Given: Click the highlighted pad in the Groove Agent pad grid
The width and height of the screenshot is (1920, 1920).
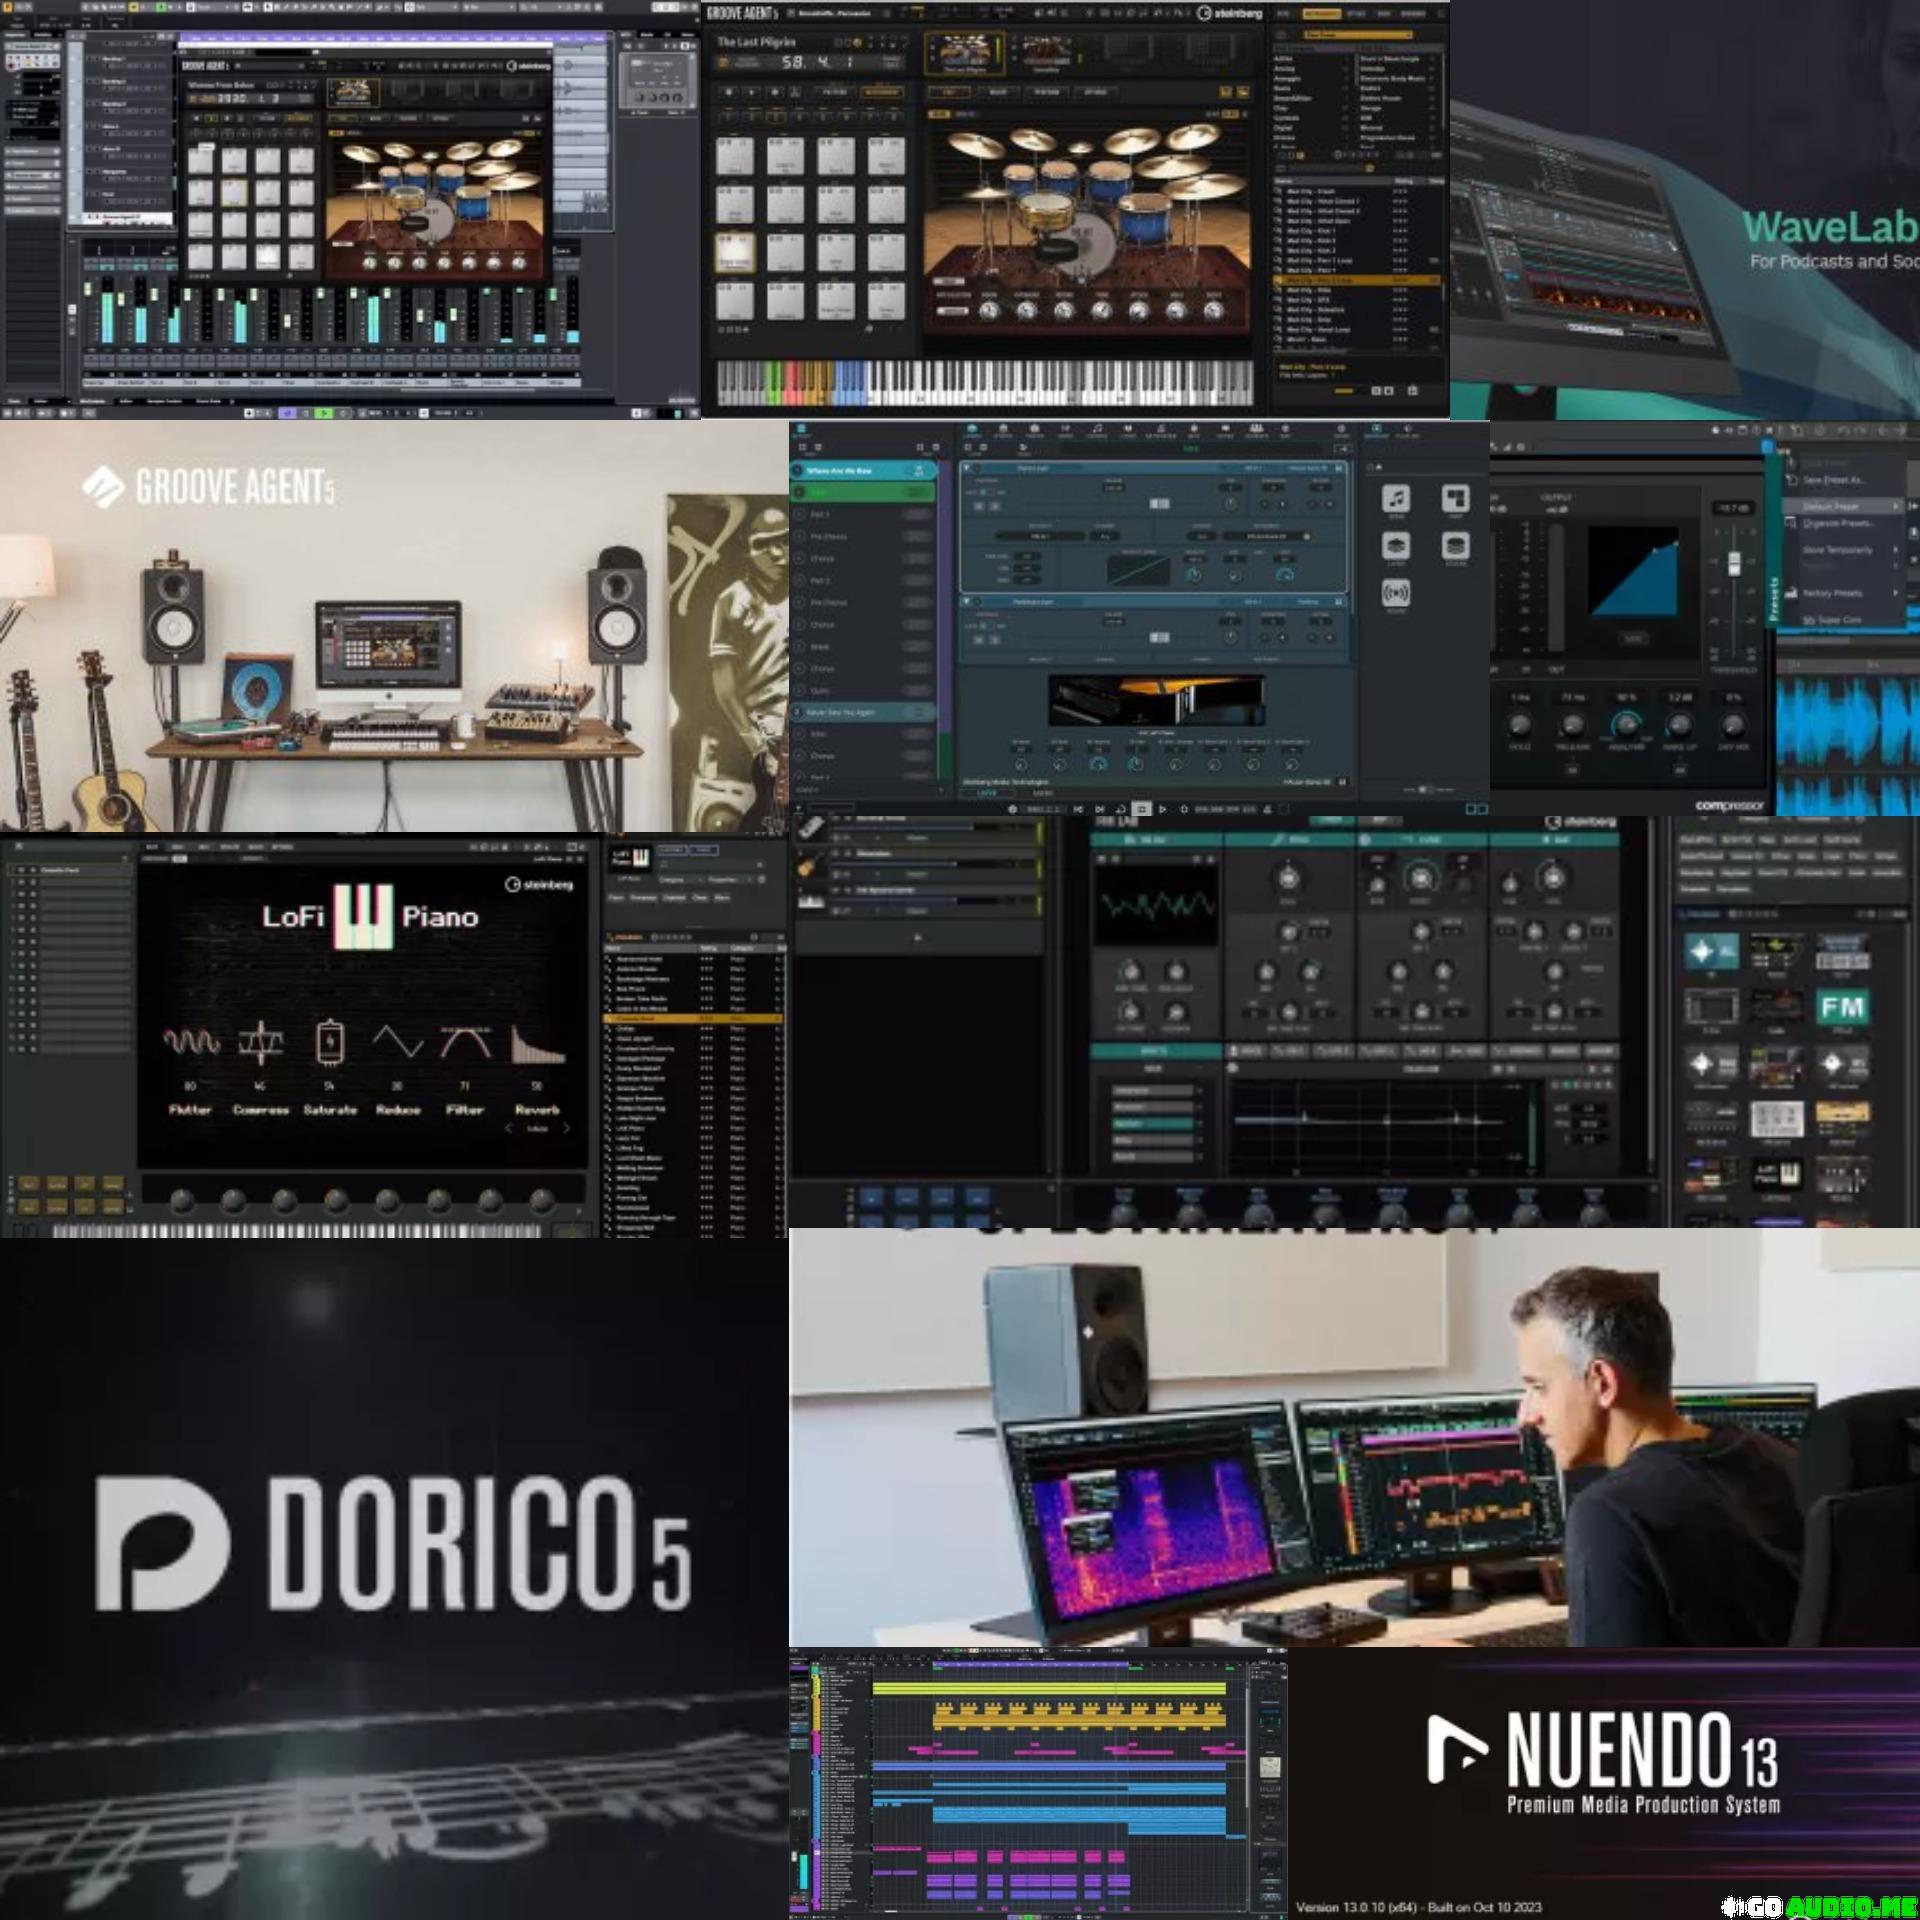Looking at the screenshot, I should coord(734,253).
